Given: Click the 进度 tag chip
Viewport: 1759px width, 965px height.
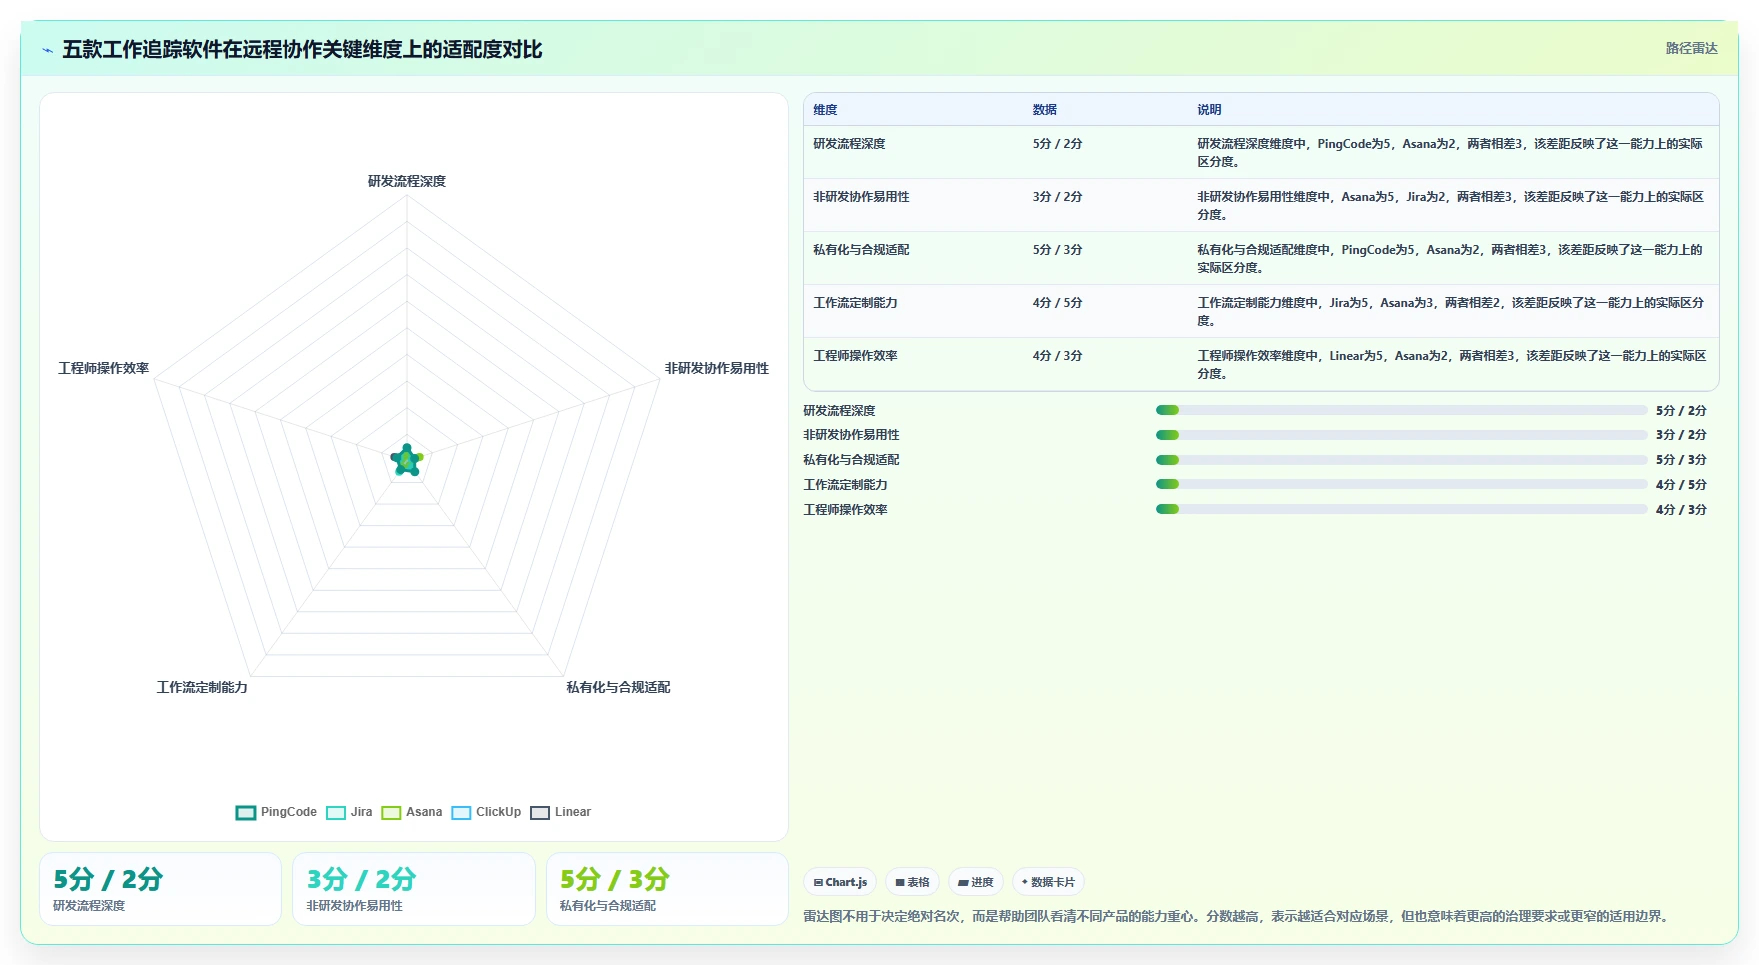Looking at the screenshot, I should 975,882.
